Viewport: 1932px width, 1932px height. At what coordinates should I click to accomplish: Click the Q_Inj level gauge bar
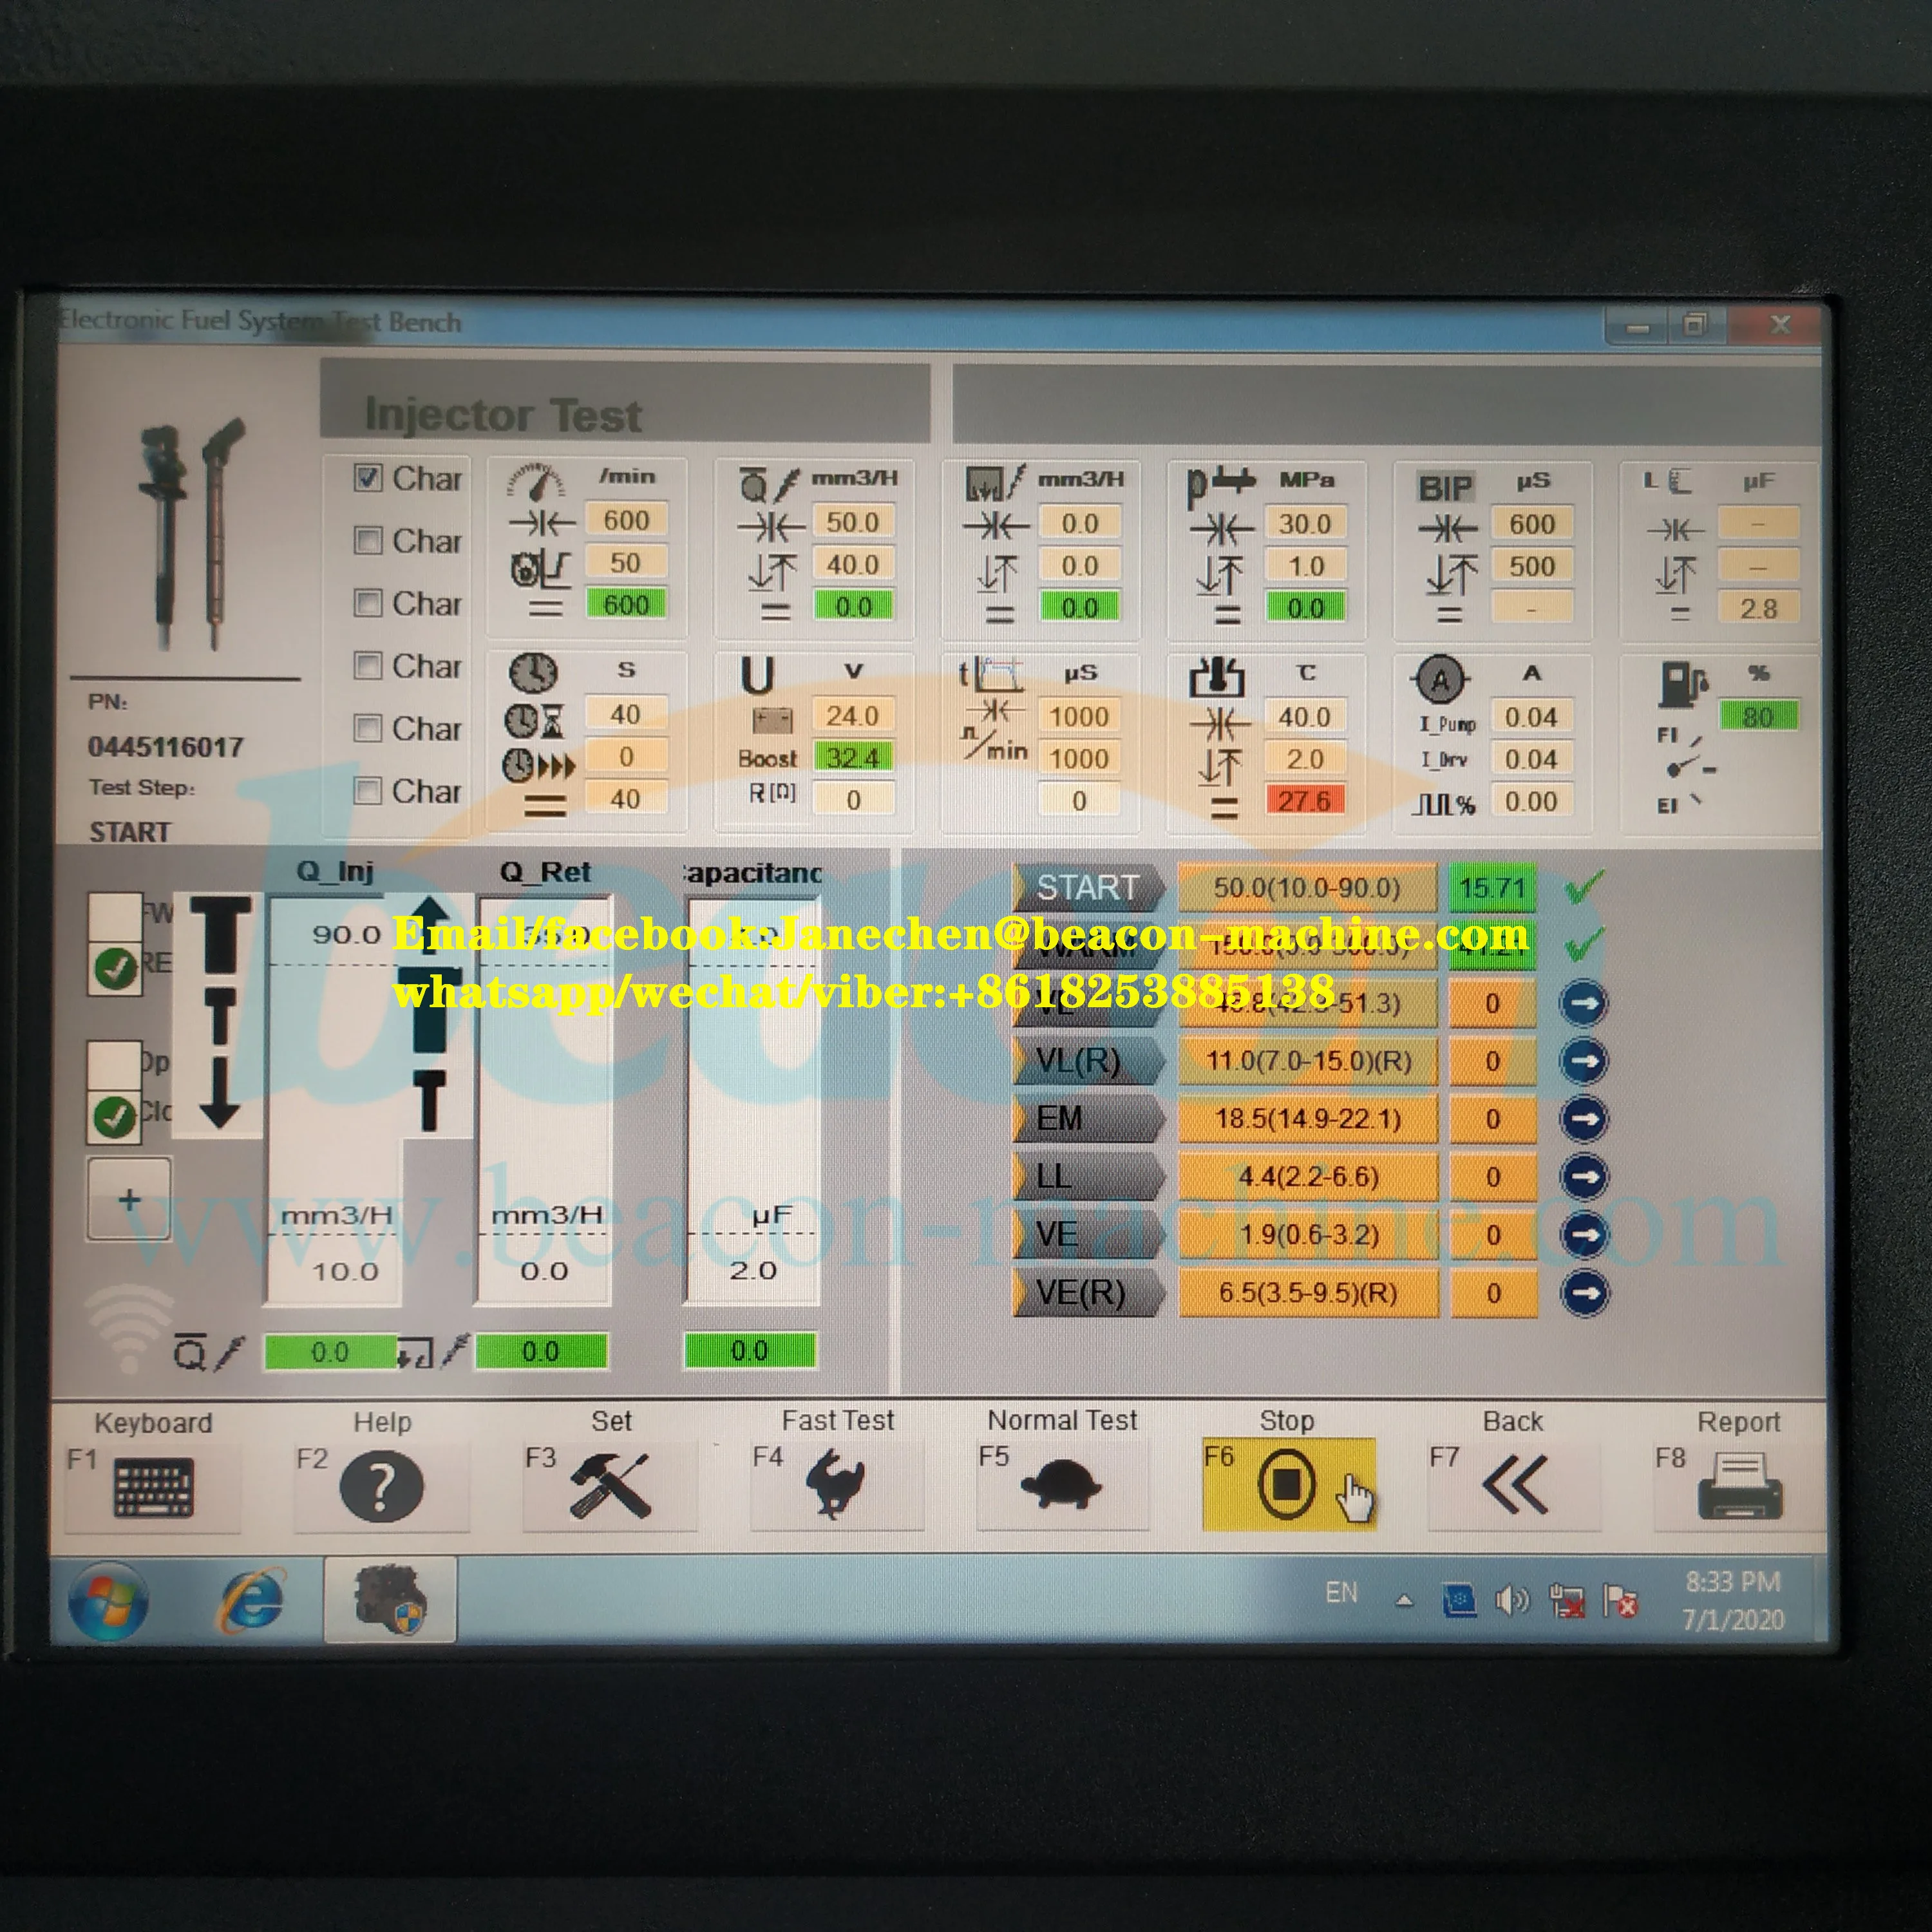pyautogui.click(x=334, y=1100)
